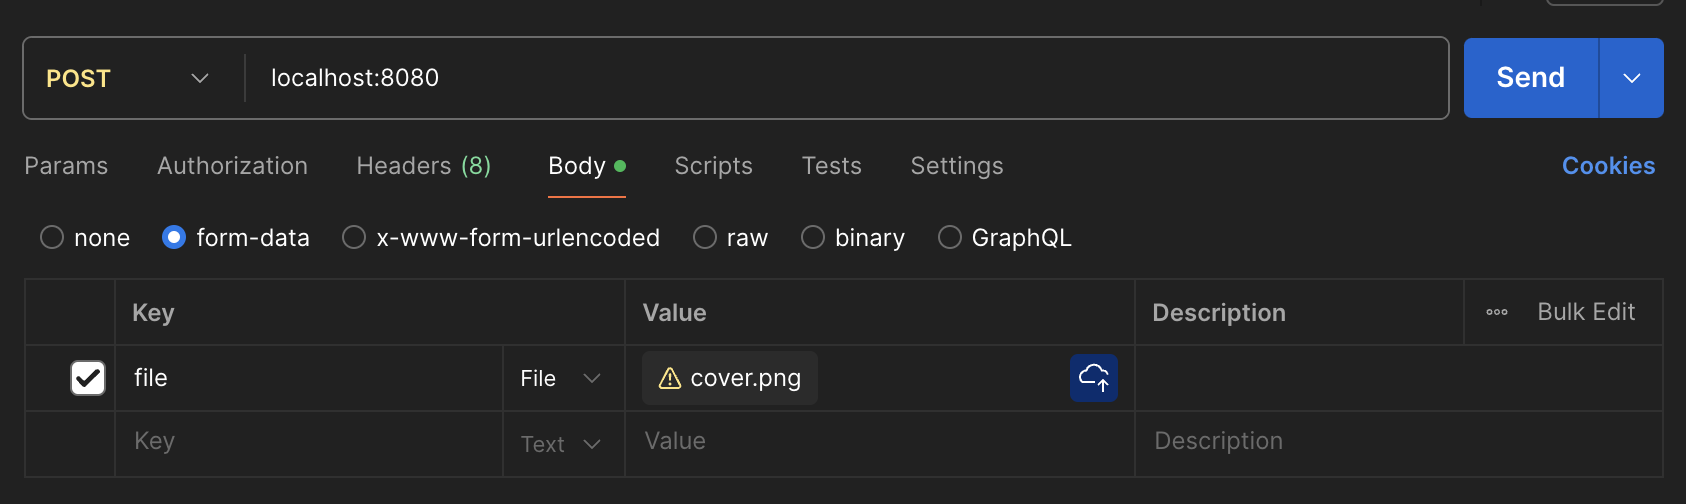The height and width of the screenshot is (504, 1686).
Task: Pick the GraphQL body option
Action: pyautogui.click(x=950, y=237)
